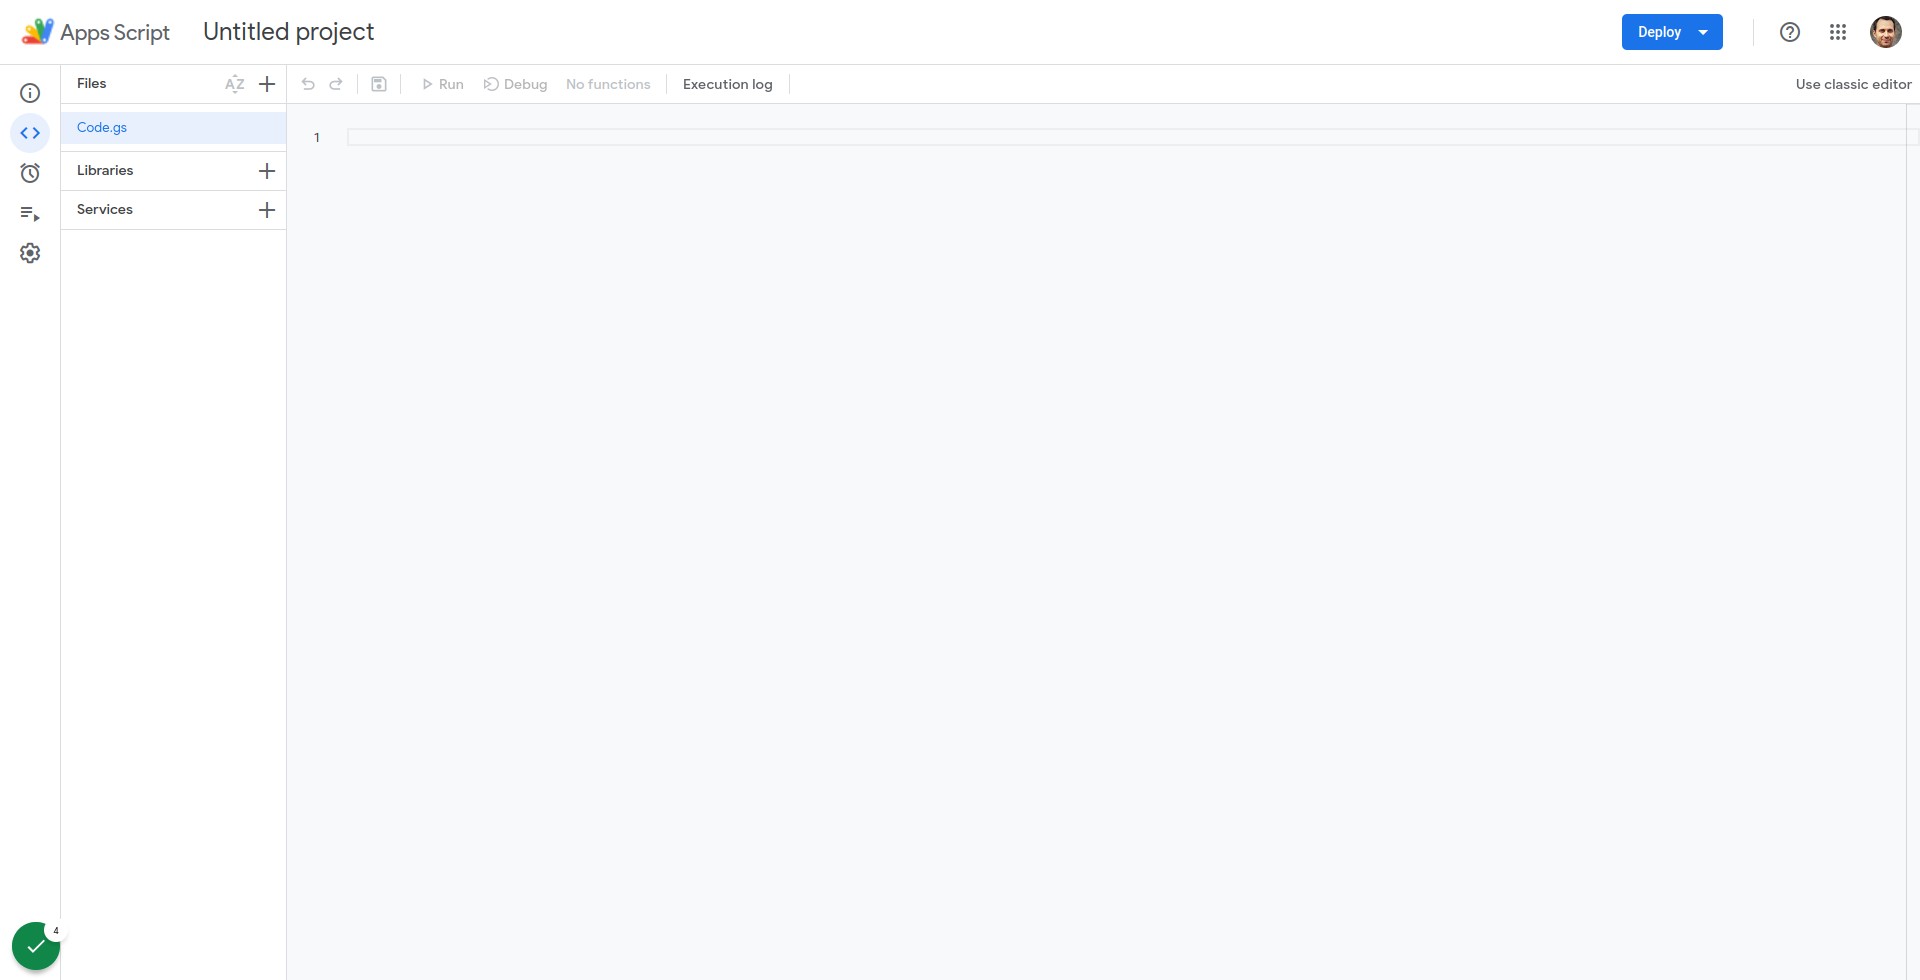Click the green checkmark badge icon
1920x980 pixels.
tap(36, 946)
